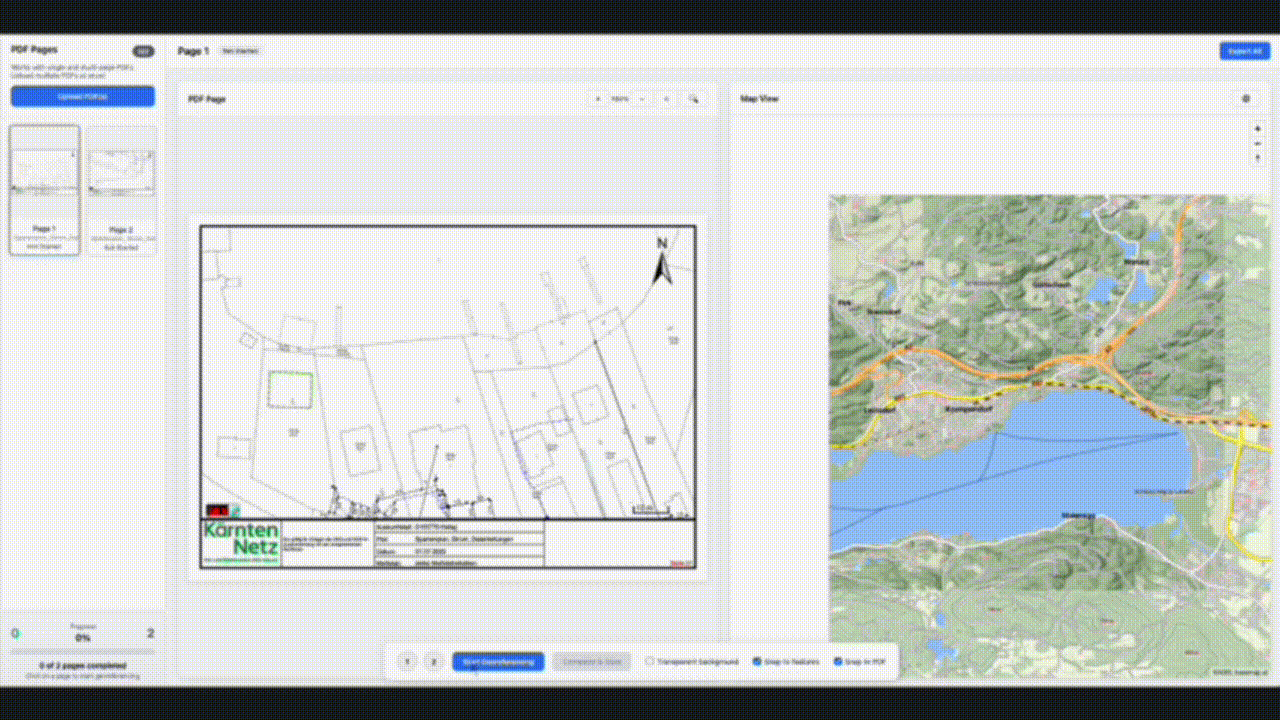Click the PDF zoom percentage value
Image resolution: width=1280 pixels, height=720 pixels.
pyautogui.click(x=620, y=99)
